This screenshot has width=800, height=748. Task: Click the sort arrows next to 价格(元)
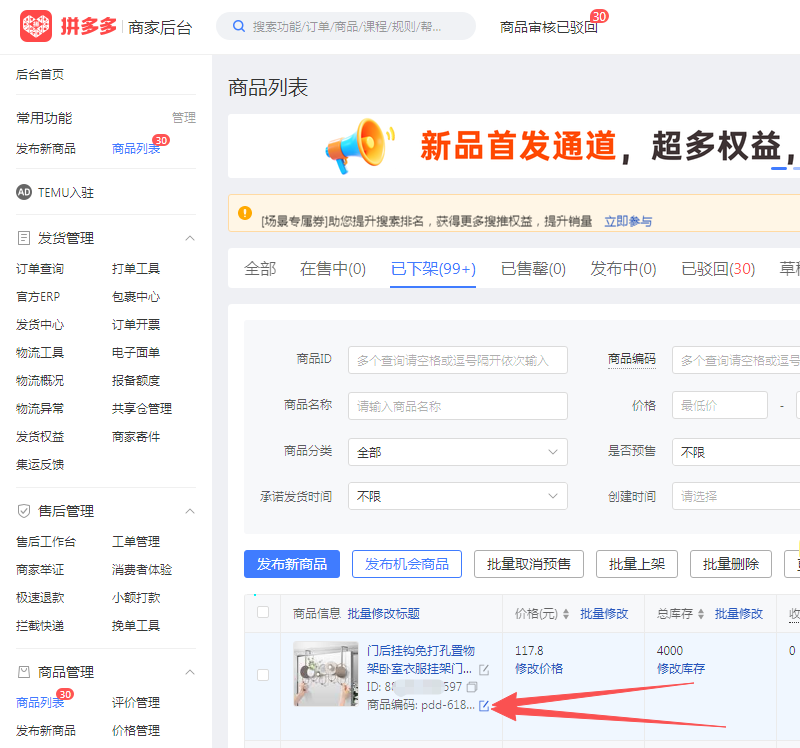pos(568,614)
